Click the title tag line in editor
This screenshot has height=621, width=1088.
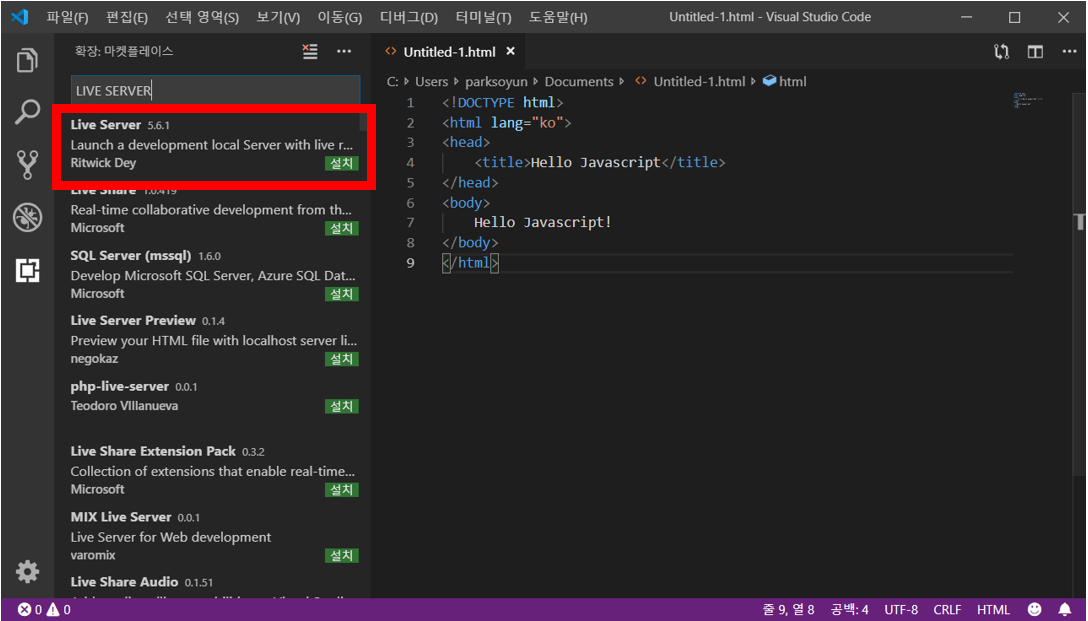pos(600,163)
